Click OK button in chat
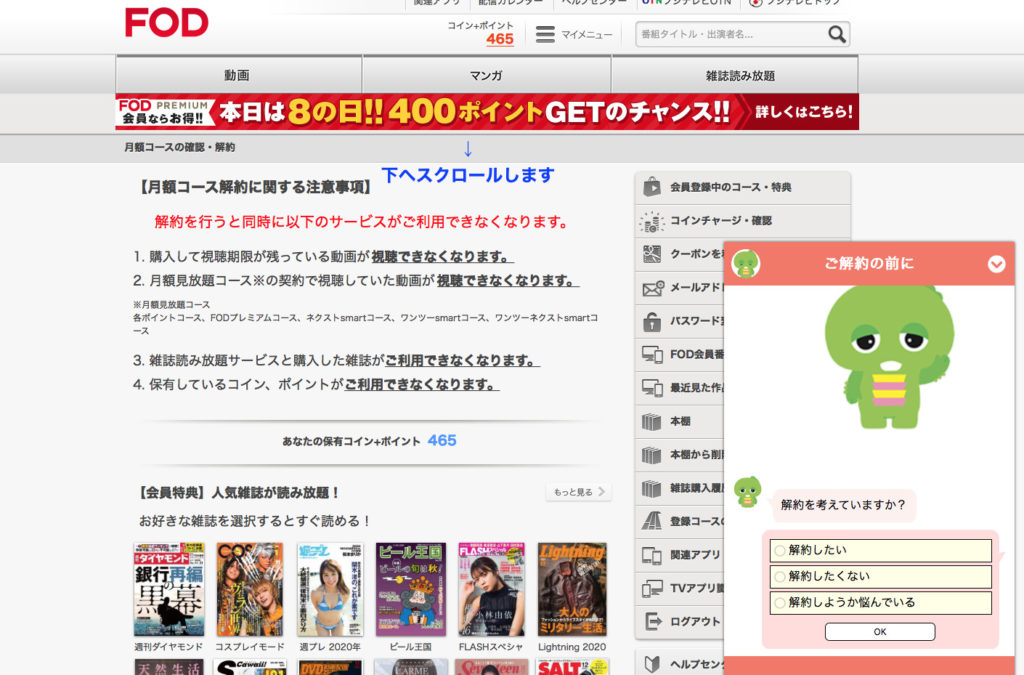The image size is (1024, 675). [x=880, y=631]
